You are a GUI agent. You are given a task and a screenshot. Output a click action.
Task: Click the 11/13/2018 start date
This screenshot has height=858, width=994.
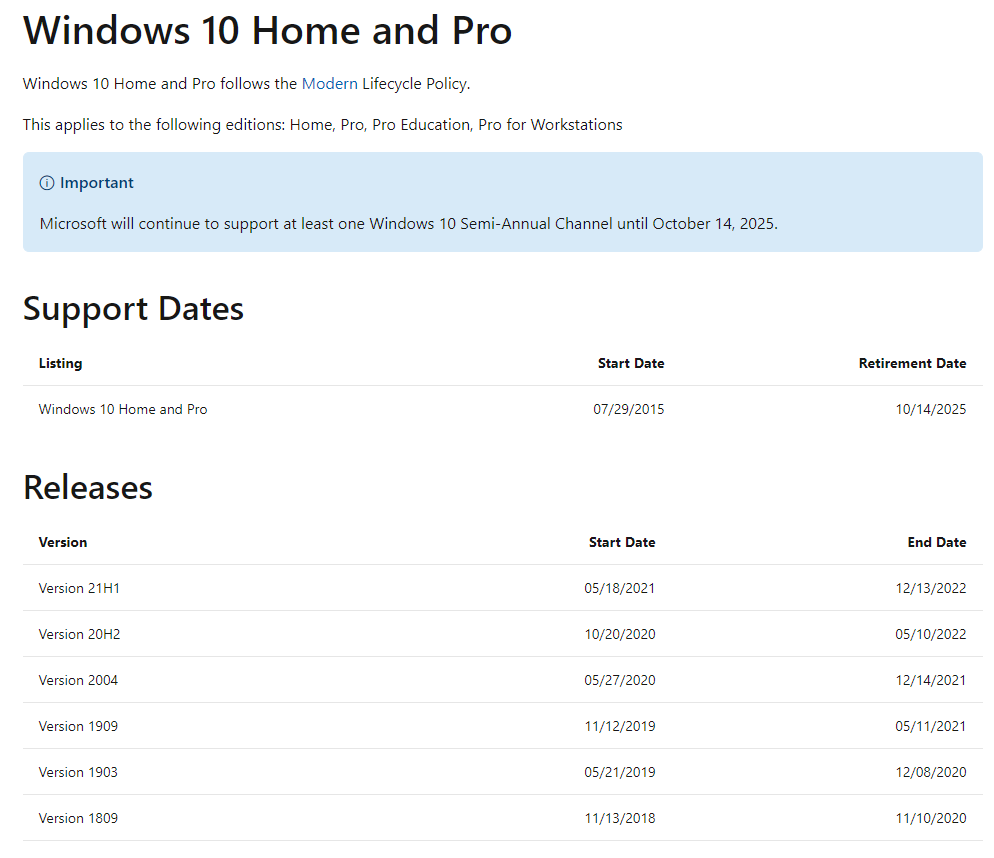[619, 818]
